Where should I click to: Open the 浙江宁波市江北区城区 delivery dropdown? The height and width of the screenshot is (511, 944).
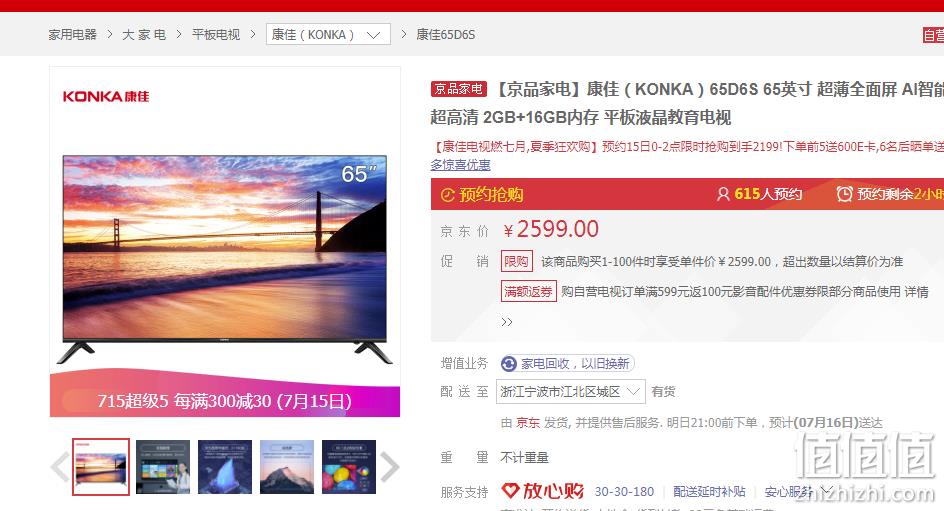(571, 392)
